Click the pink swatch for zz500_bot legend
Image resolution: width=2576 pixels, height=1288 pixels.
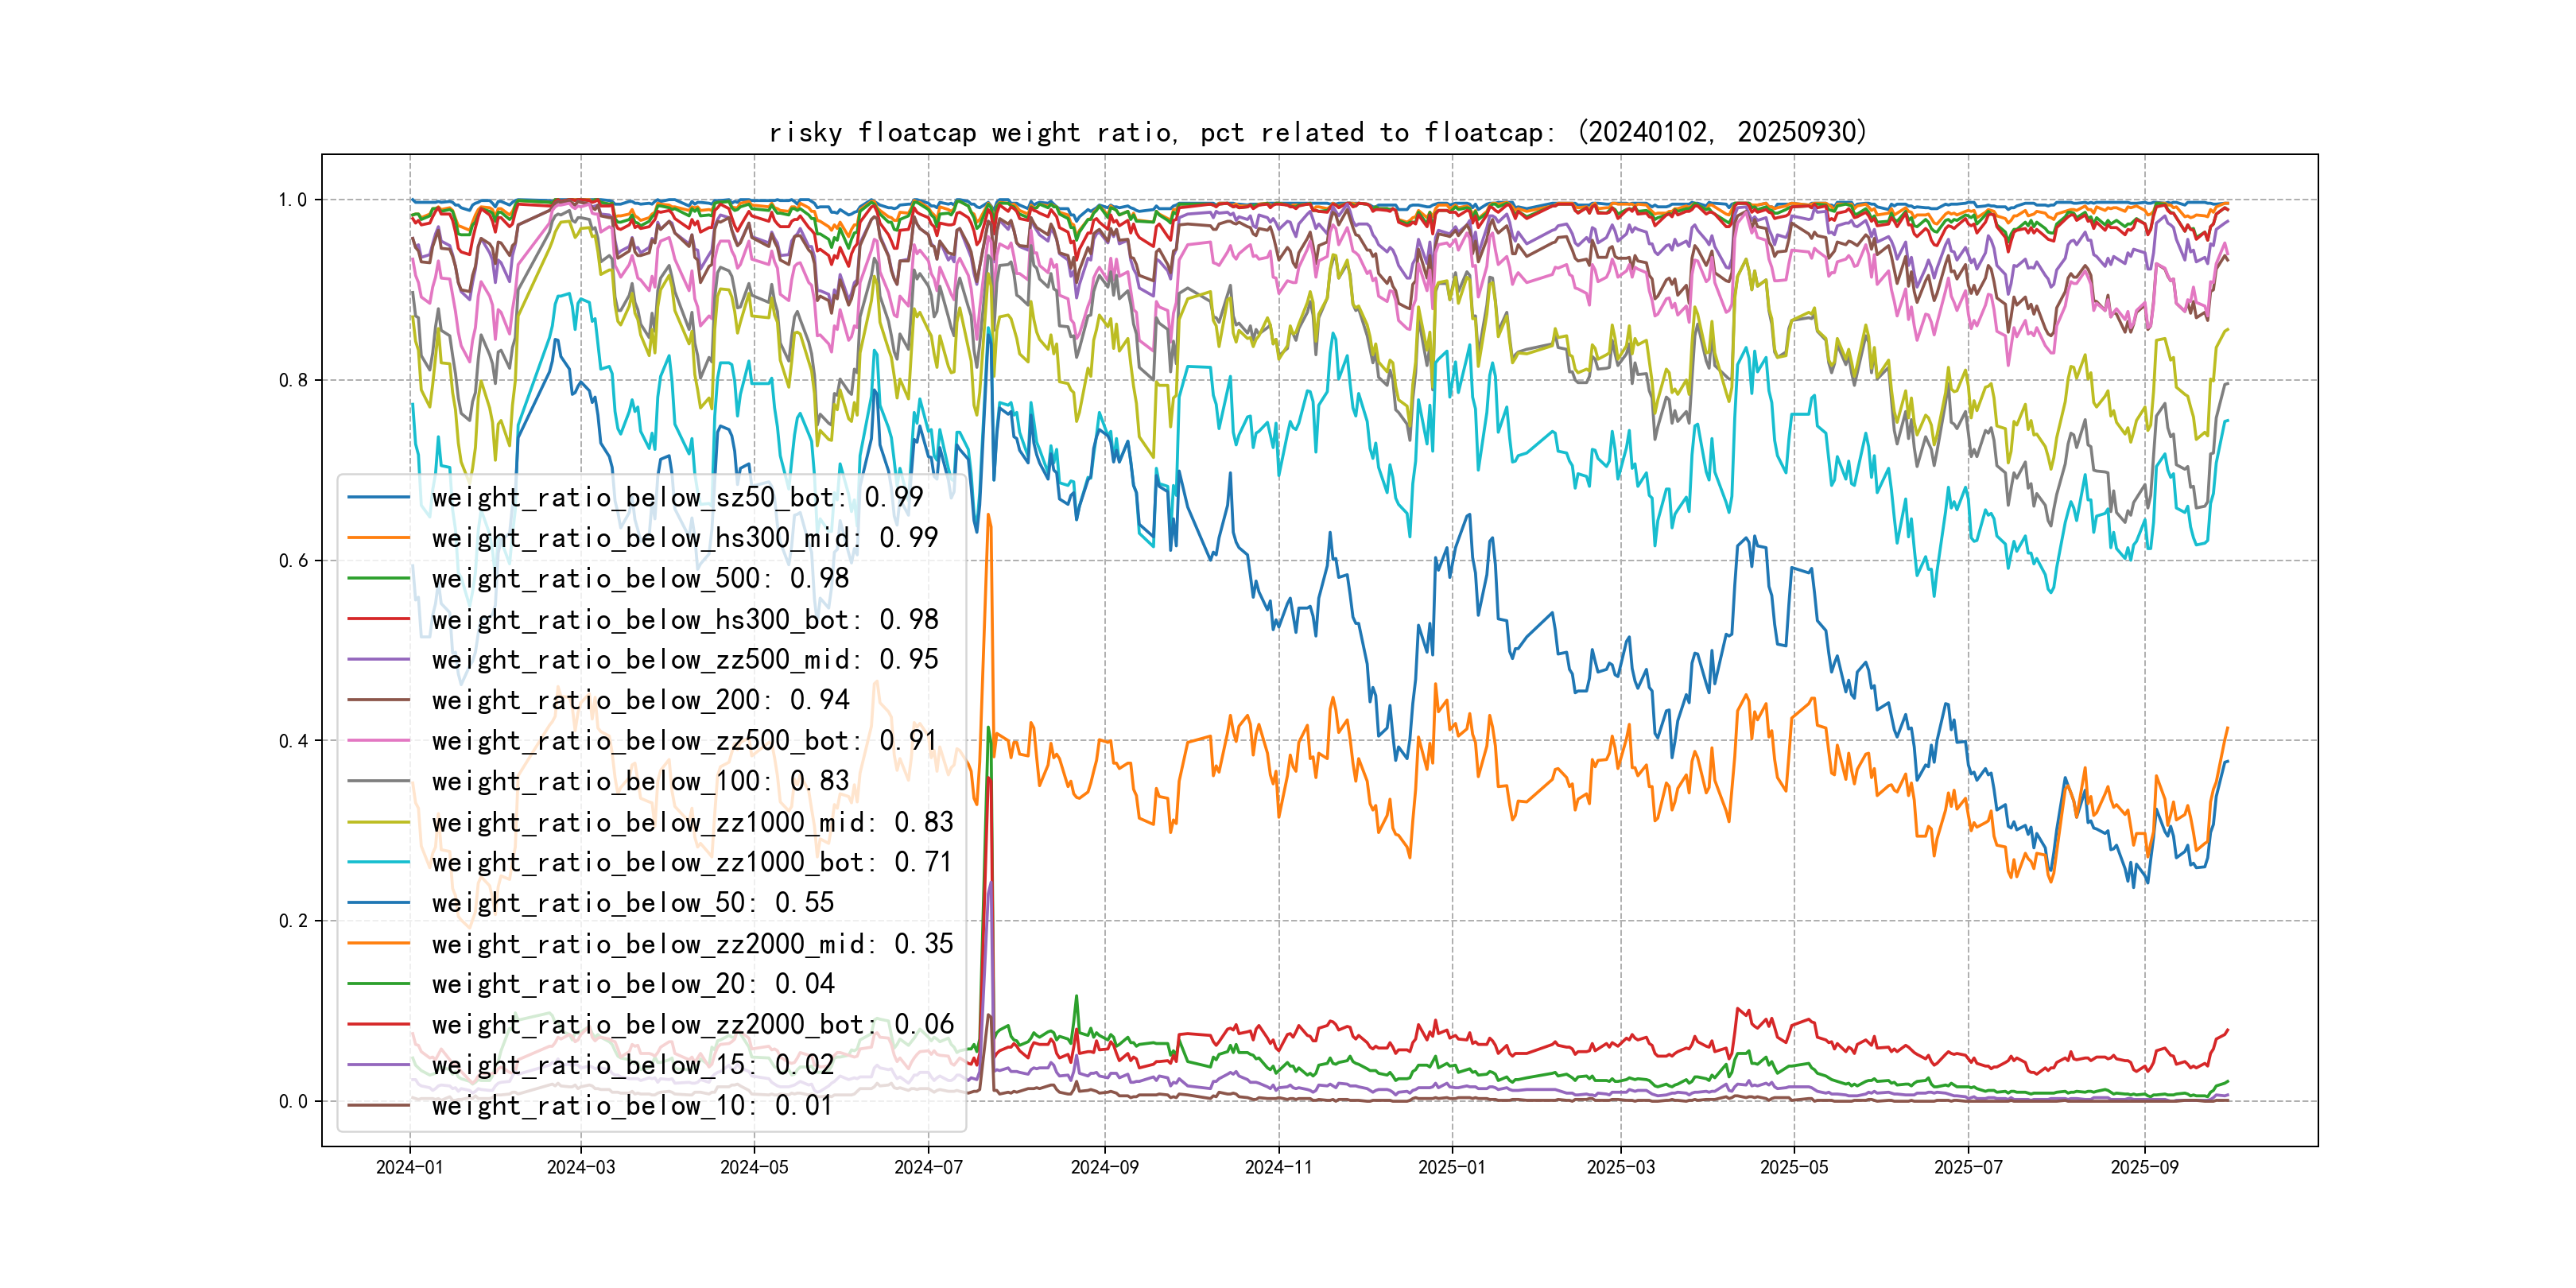[x=378, y=741]
